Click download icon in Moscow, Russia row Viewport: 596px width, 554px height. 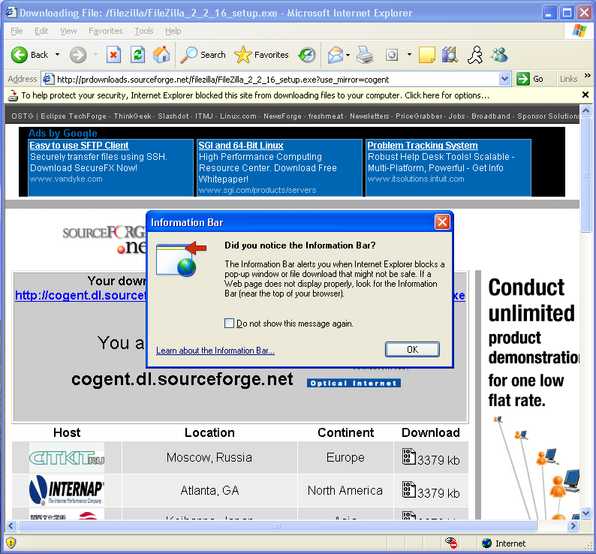click(409, 456)
